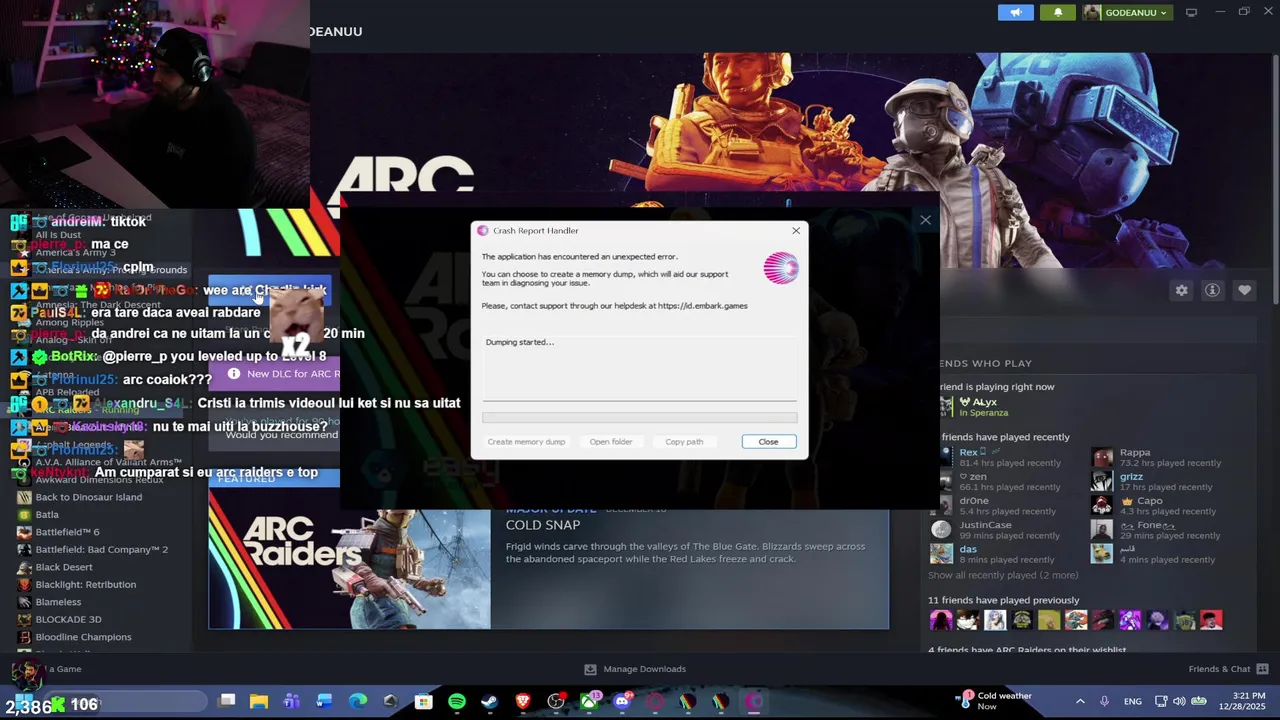The height and width of the screenshot is (720, 1280).
Task: Click Open folder button
Action: 611,442
